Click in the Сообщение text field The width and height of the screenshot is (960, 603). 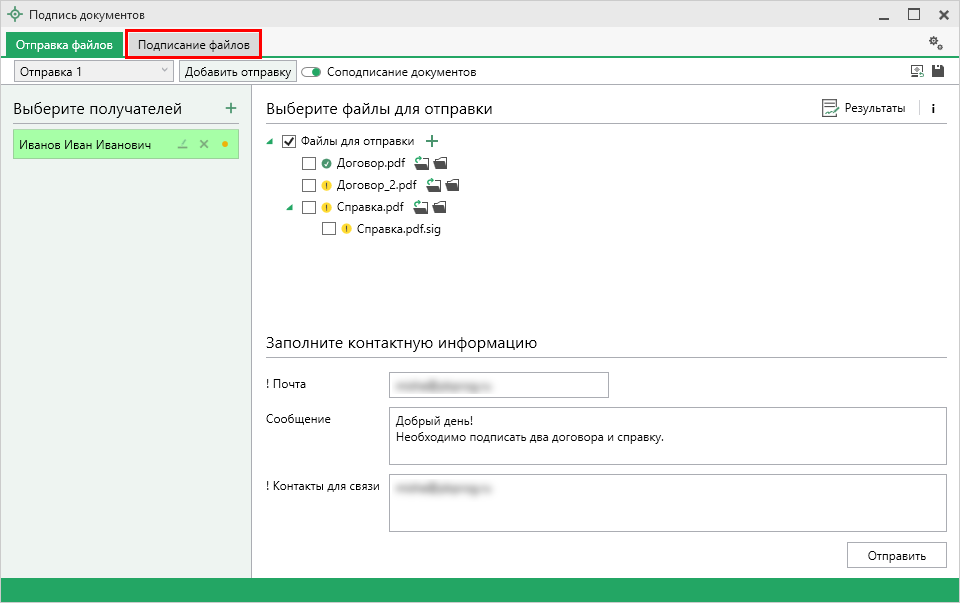(667, 435)
